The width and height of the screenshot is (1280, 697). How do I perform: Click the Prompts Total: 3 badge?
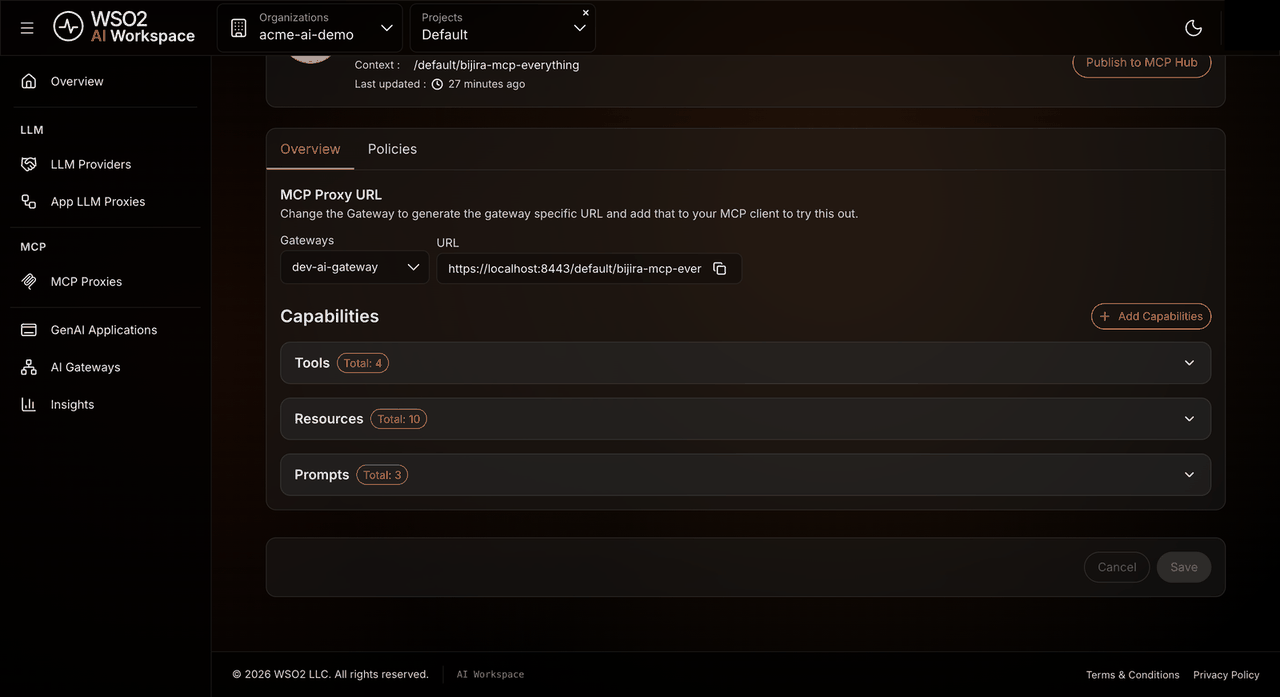(382, 475)
